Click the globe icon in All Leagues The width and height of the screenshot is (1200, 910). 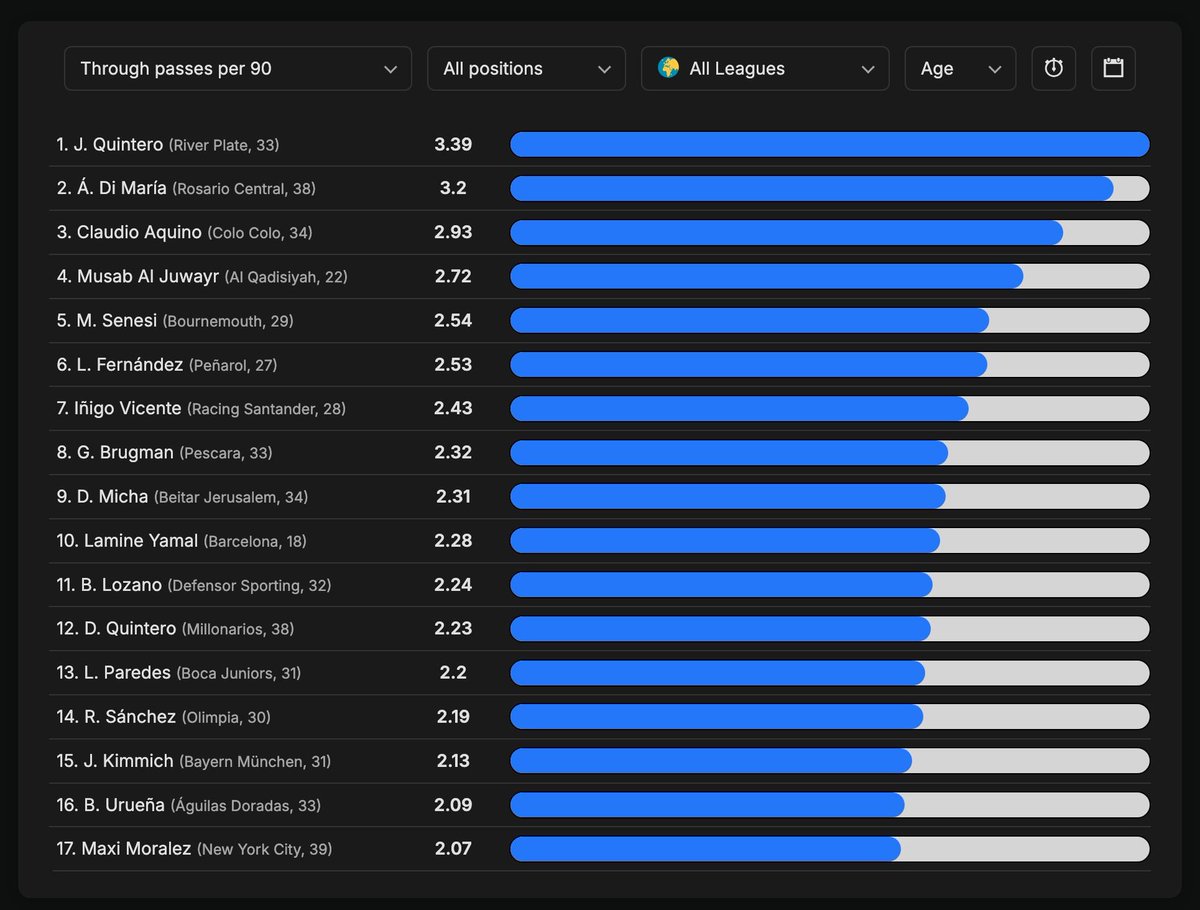click(x=668, y=68)
